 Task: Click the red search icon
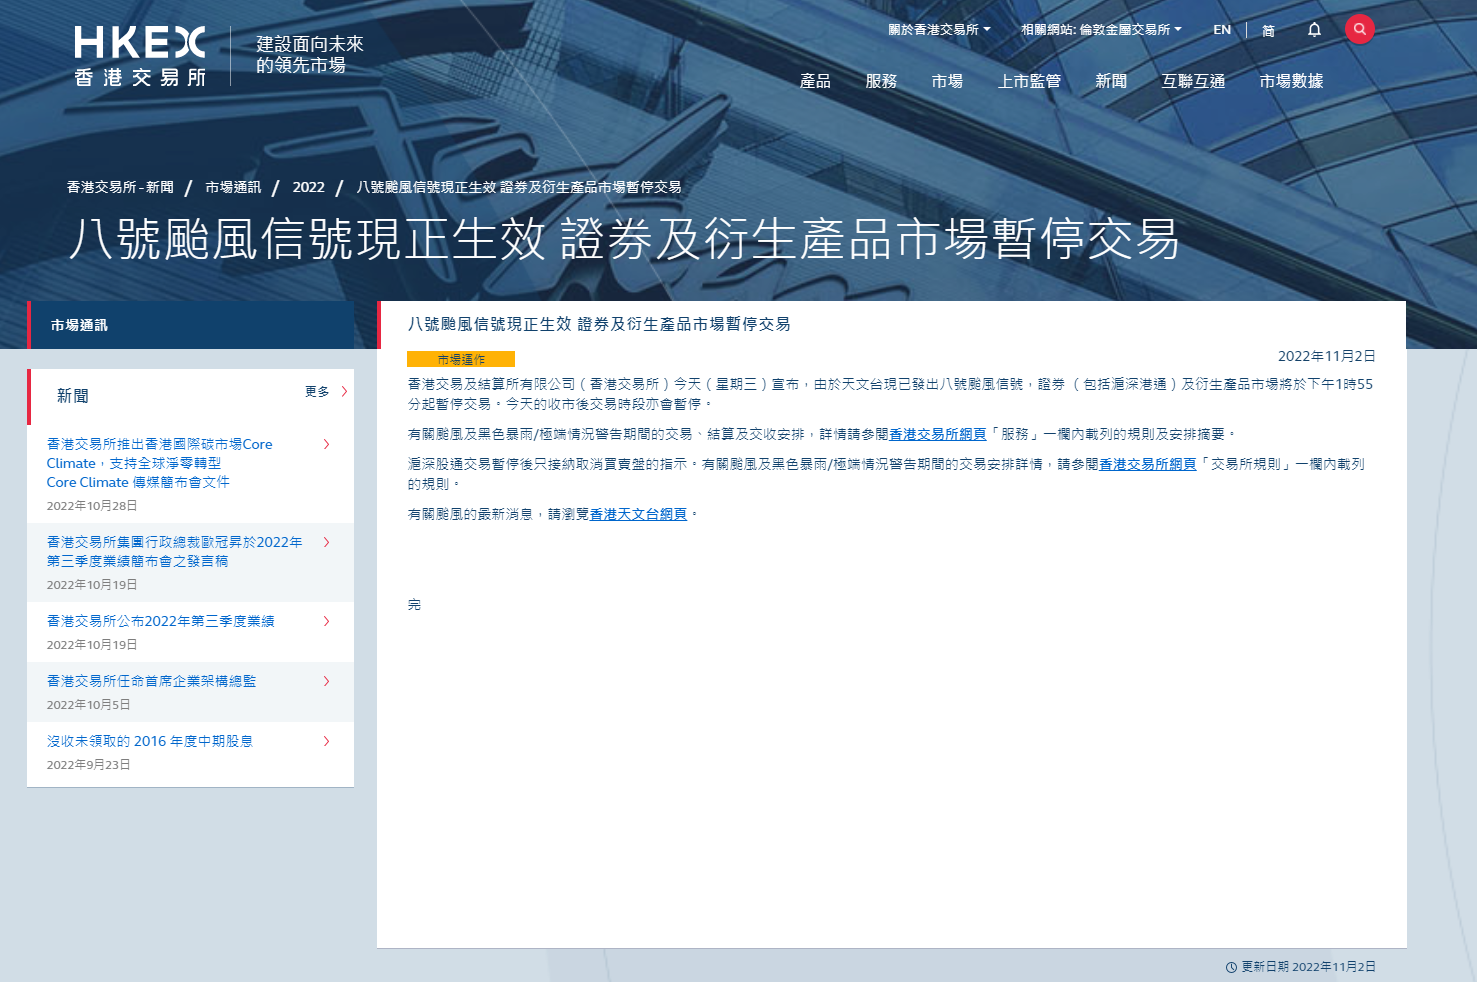click(x=1359, y=29)
